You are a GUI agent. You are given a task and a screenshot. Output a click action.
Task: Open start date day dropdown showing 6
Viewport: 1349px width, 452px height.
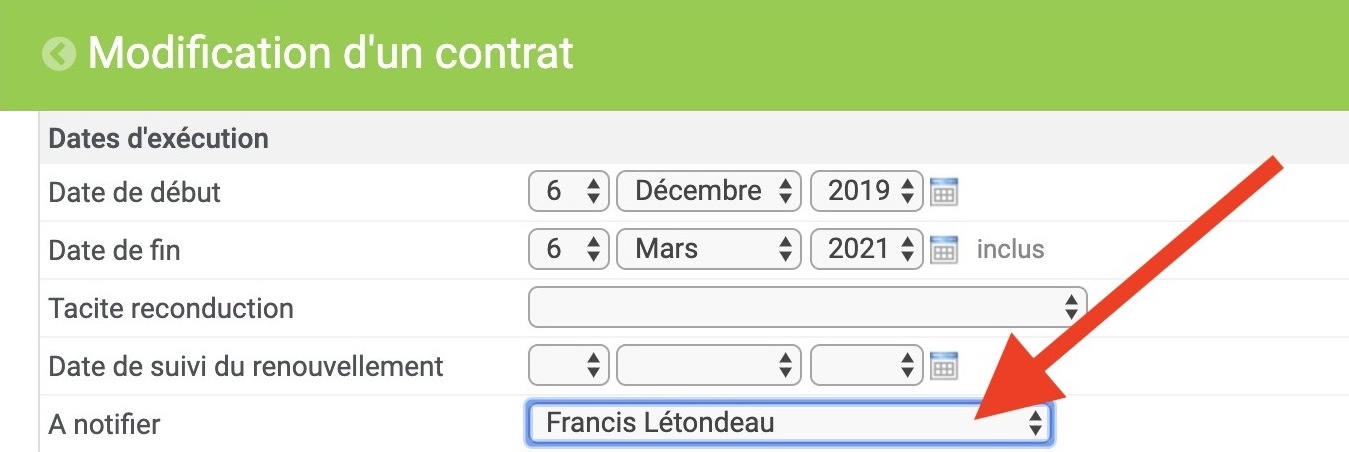568,192
